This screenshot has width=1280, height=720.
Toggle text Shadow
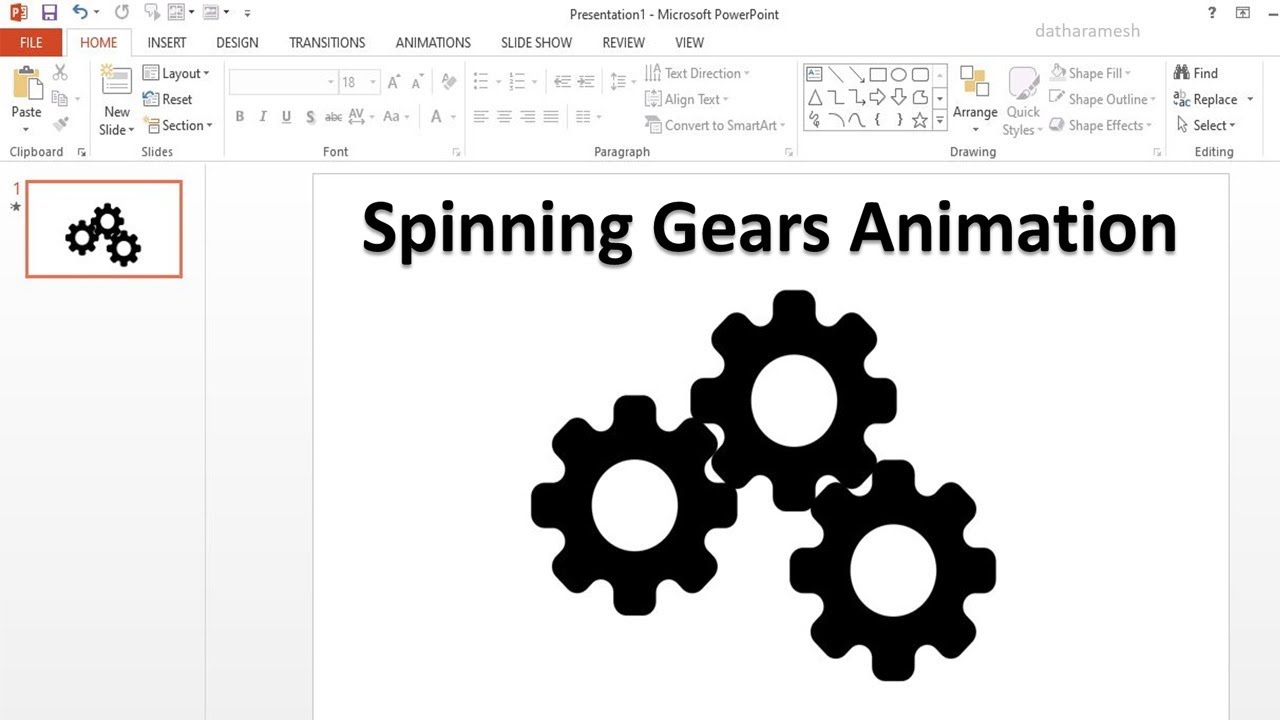pyautogui.click(x=310, y=117)
